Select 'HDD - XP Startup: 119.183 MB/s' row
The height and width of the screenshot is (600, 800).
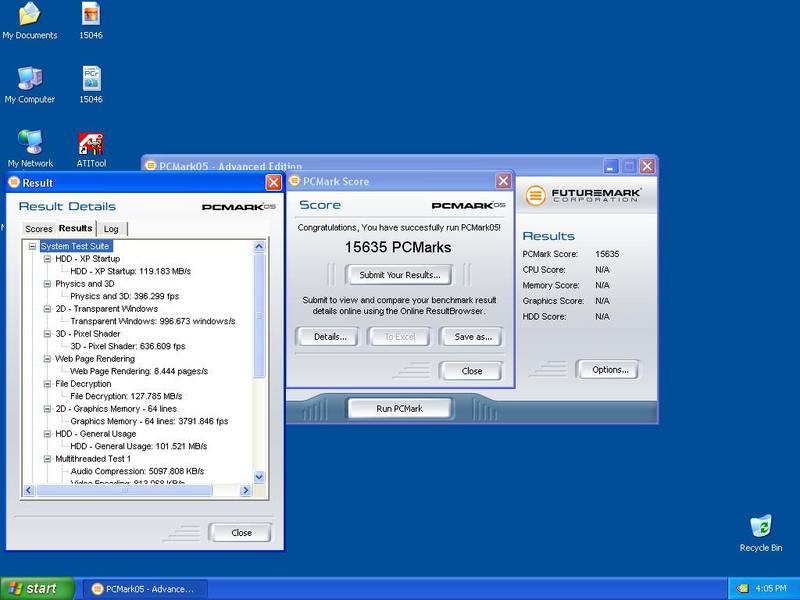(131, 271)
